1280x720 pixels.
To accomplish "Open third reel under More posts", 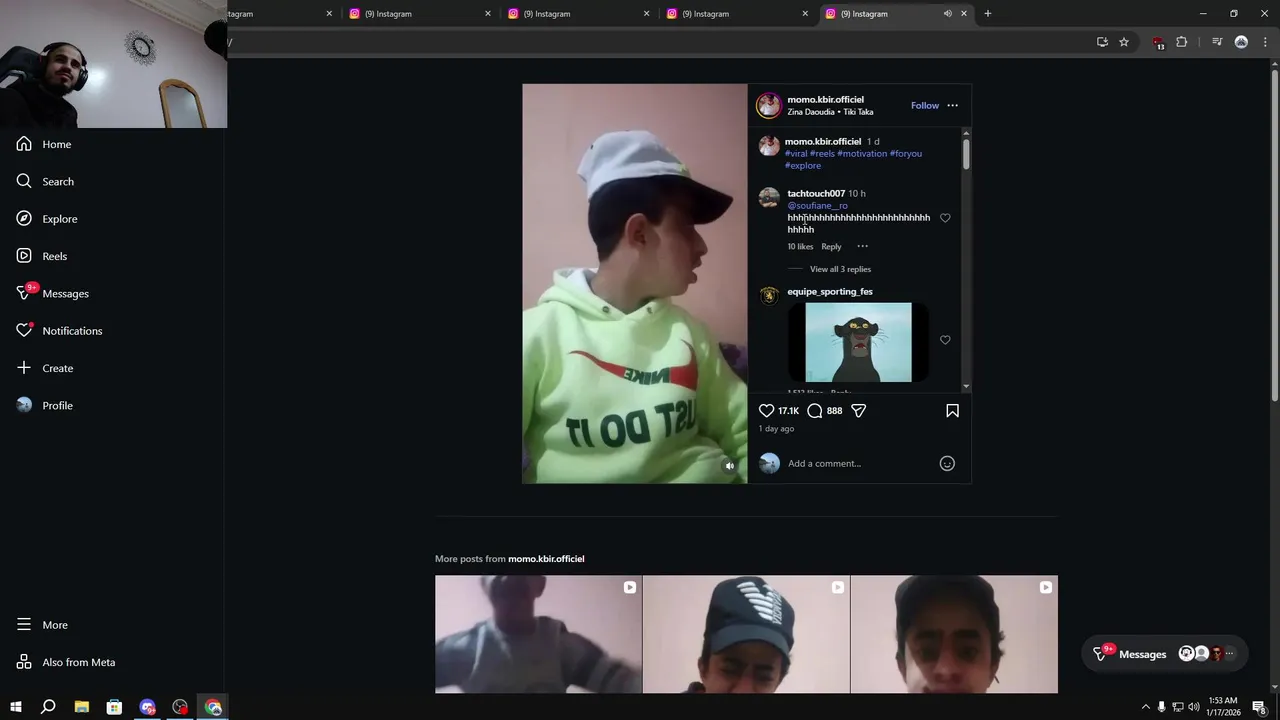I will [954, 634].
